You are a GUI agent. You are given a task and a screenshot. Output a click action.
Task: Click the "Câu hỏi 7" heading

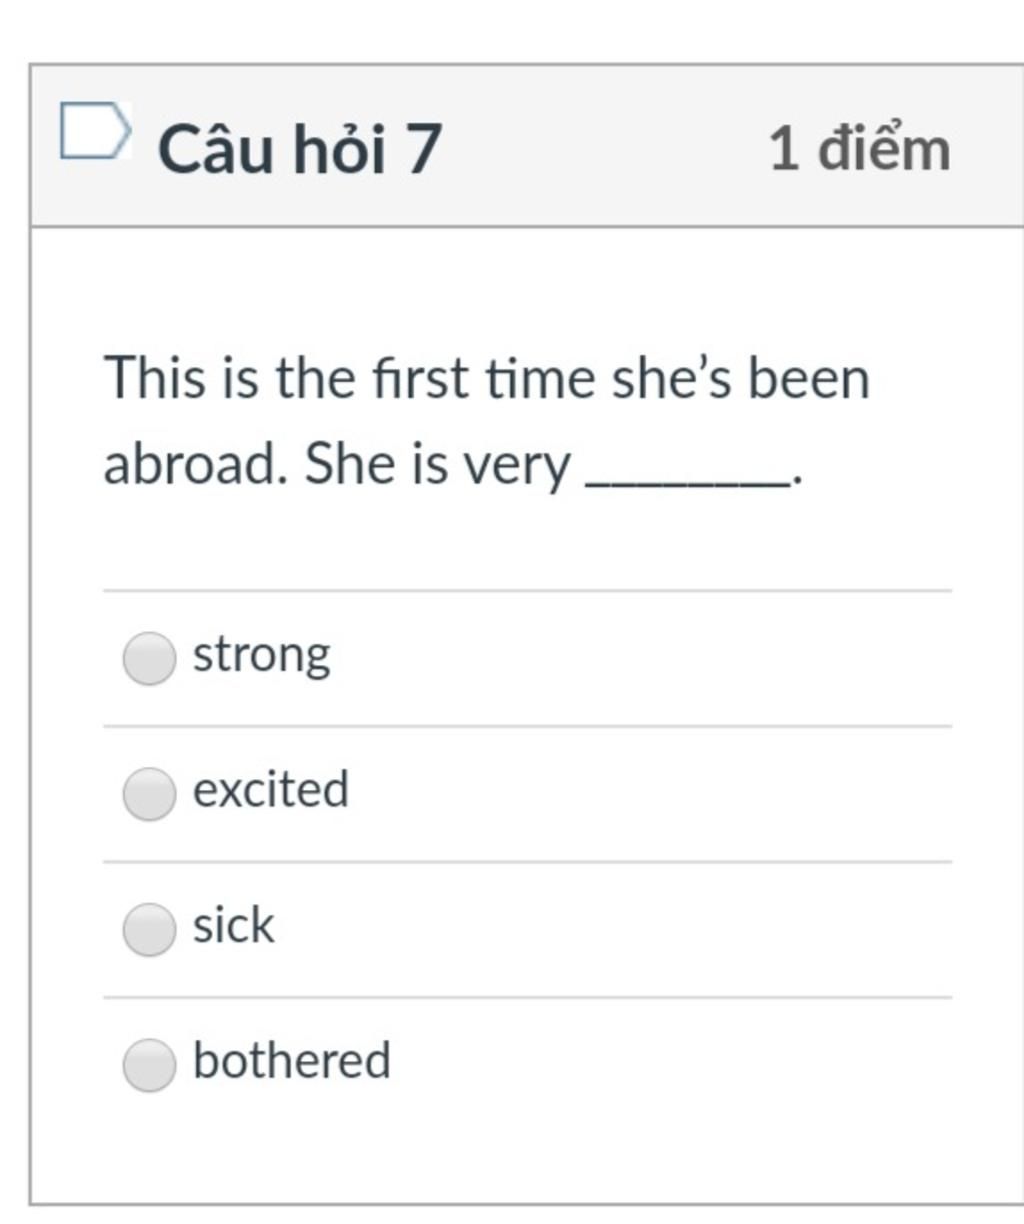tap(299, 148)
